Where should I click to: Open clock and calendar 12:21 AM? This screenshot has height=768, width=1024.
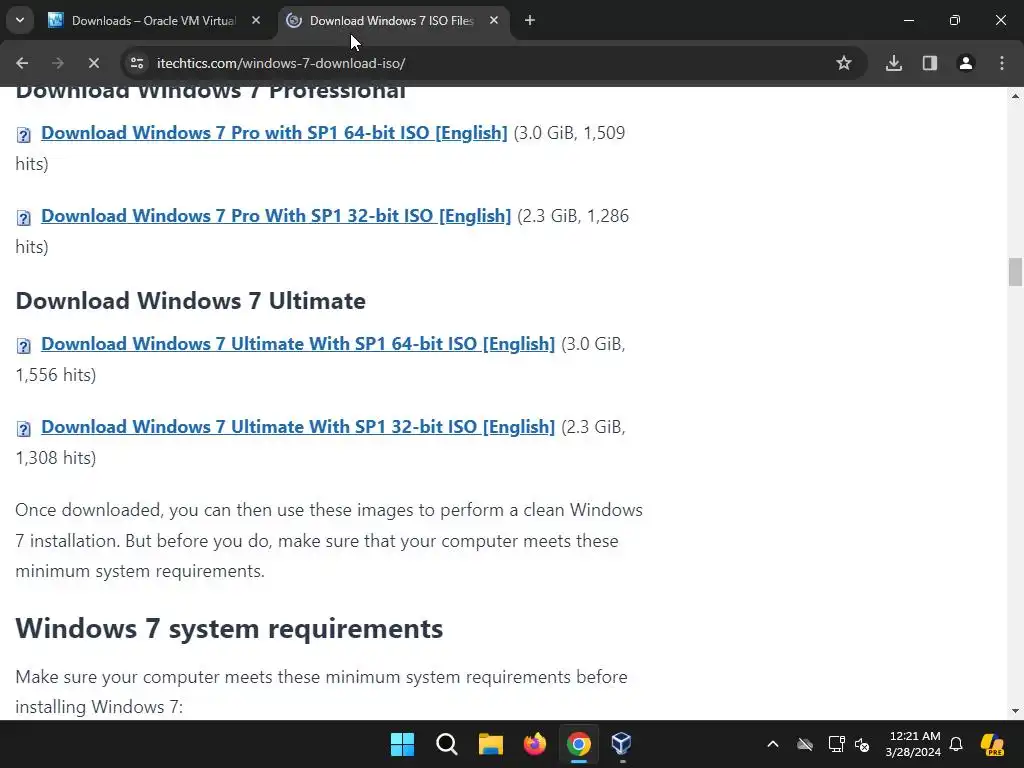pos(913,744)
